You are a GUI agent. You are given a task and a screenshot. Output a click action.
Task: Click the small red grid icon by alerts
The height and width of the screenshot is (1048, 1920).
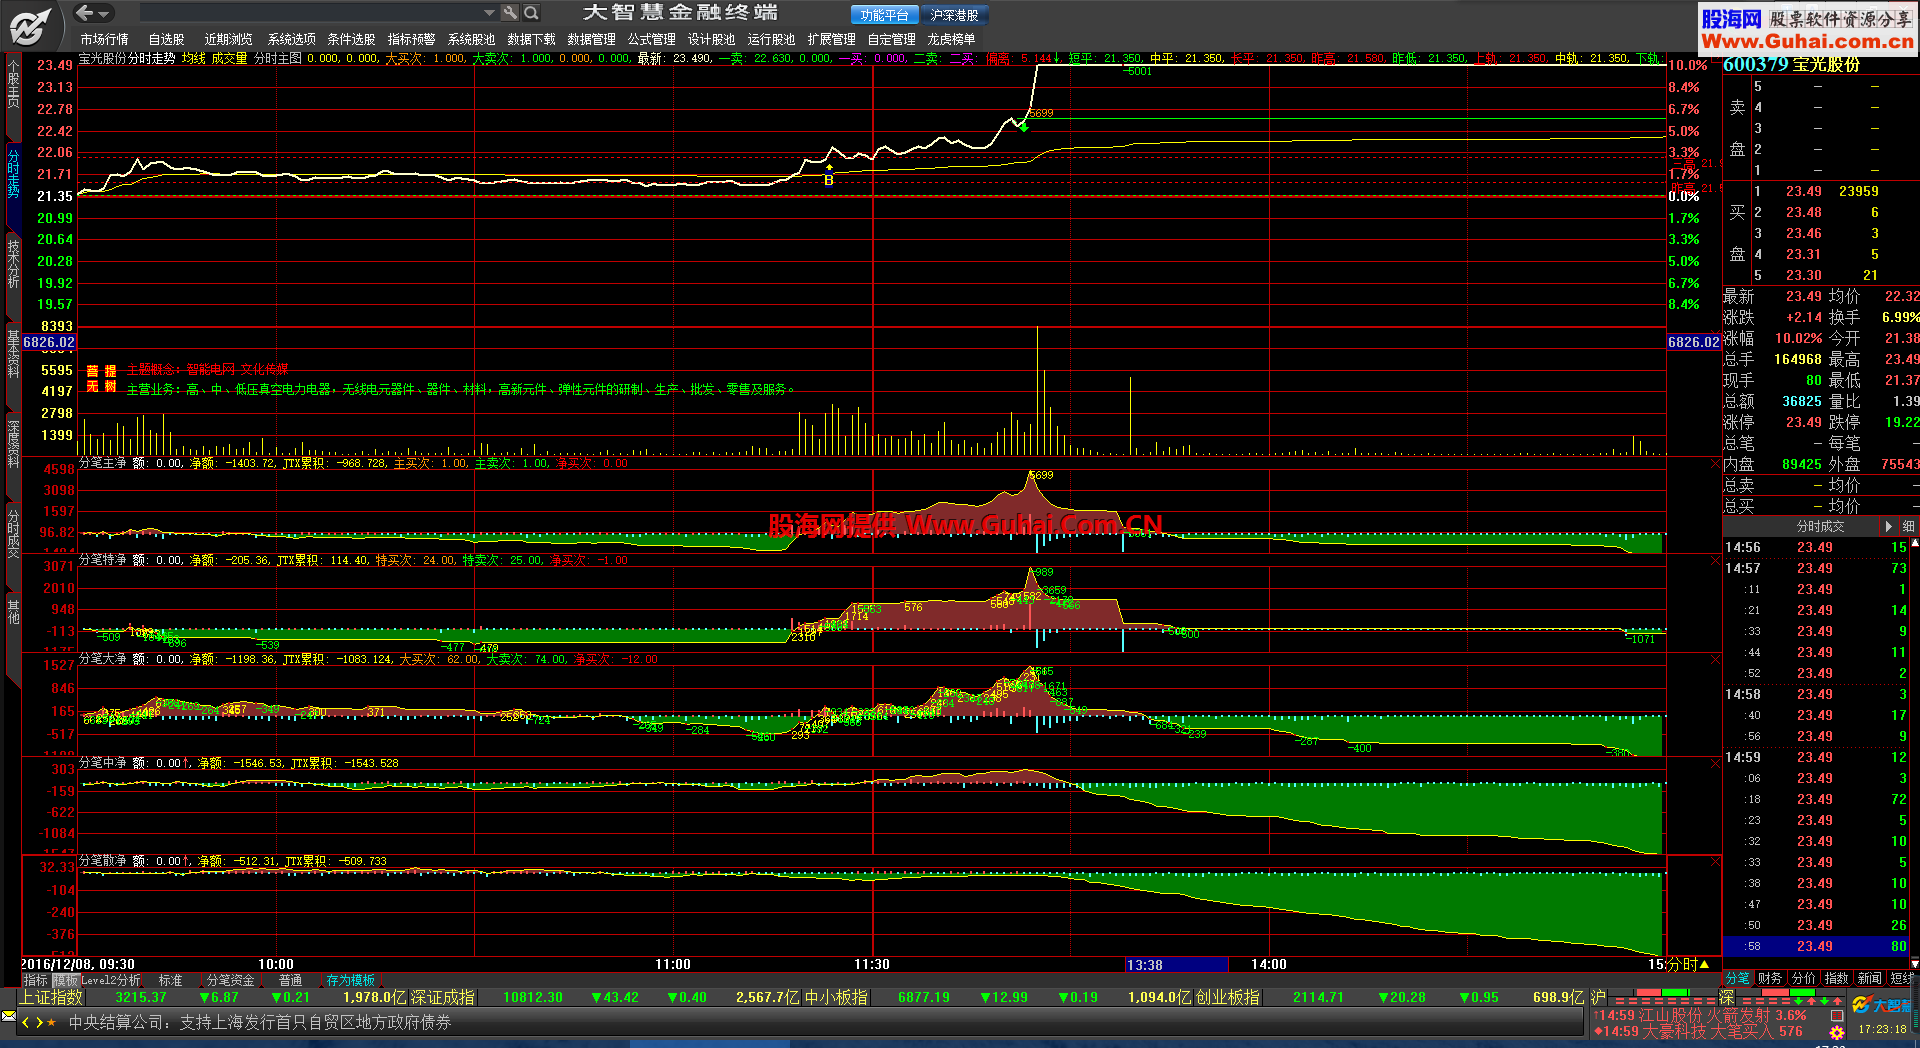point(1837,1015)
